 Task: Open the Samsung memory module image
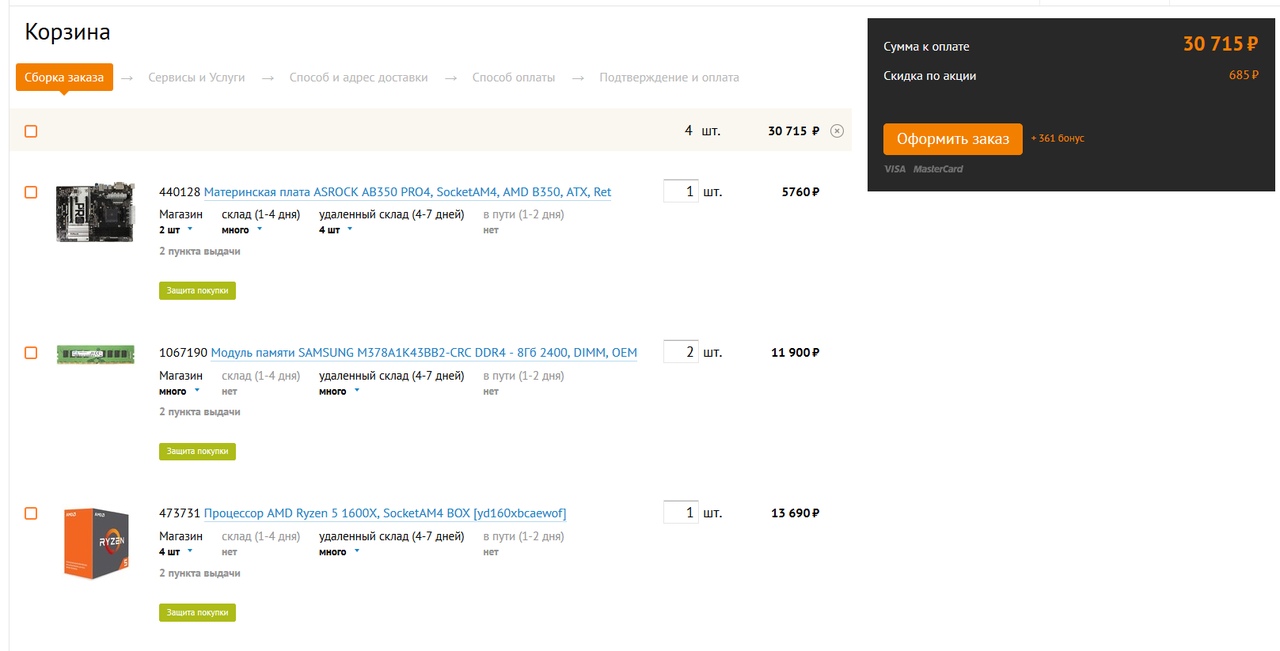[x=95, y=353]
